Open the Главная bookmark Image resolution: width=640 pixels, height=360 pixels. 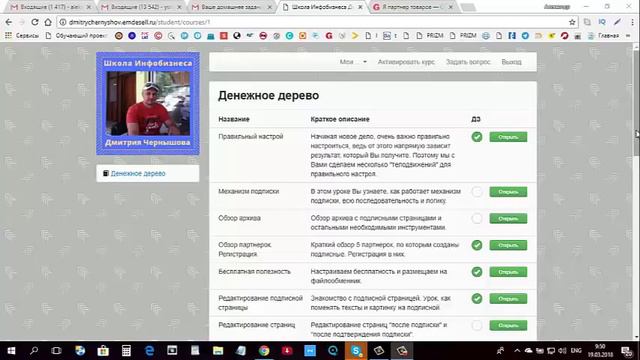tap(604, 36)
